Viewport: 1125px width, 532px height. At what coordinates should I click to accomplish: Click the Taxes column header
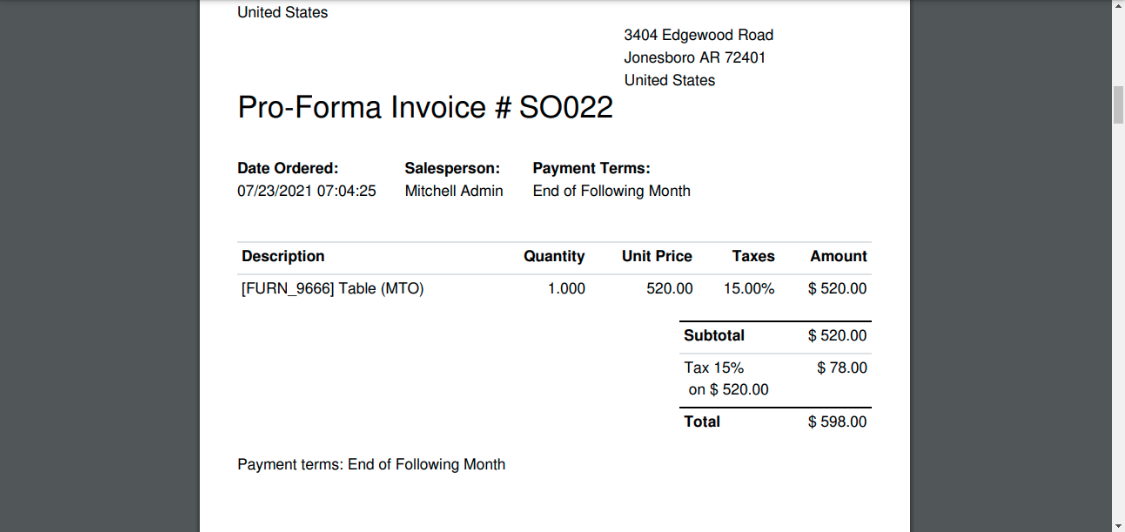753,256
